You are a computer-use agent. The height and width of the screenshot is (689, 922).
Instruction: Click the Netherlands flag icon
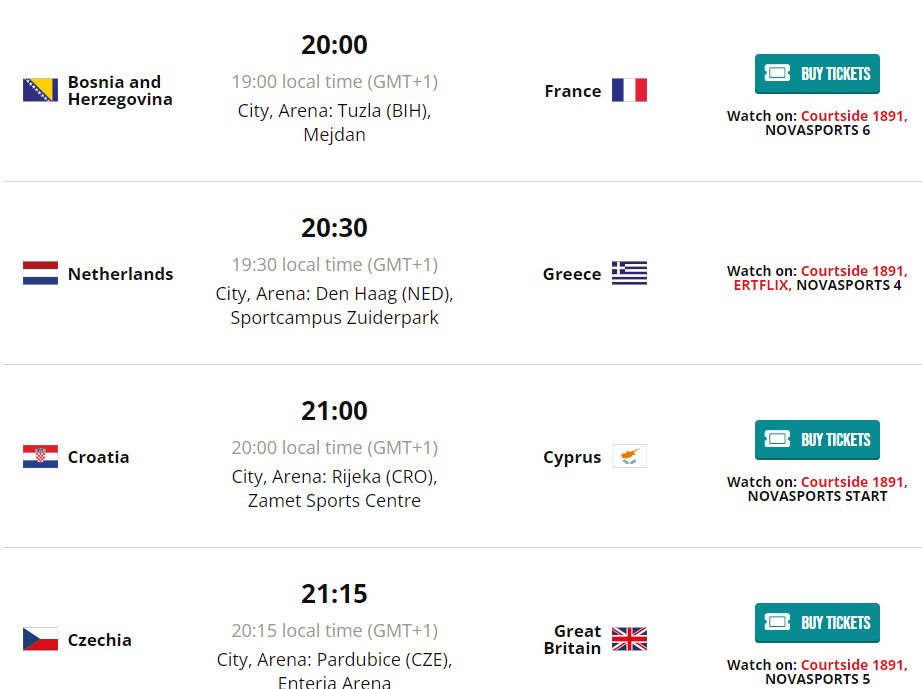tap(40, 274)
